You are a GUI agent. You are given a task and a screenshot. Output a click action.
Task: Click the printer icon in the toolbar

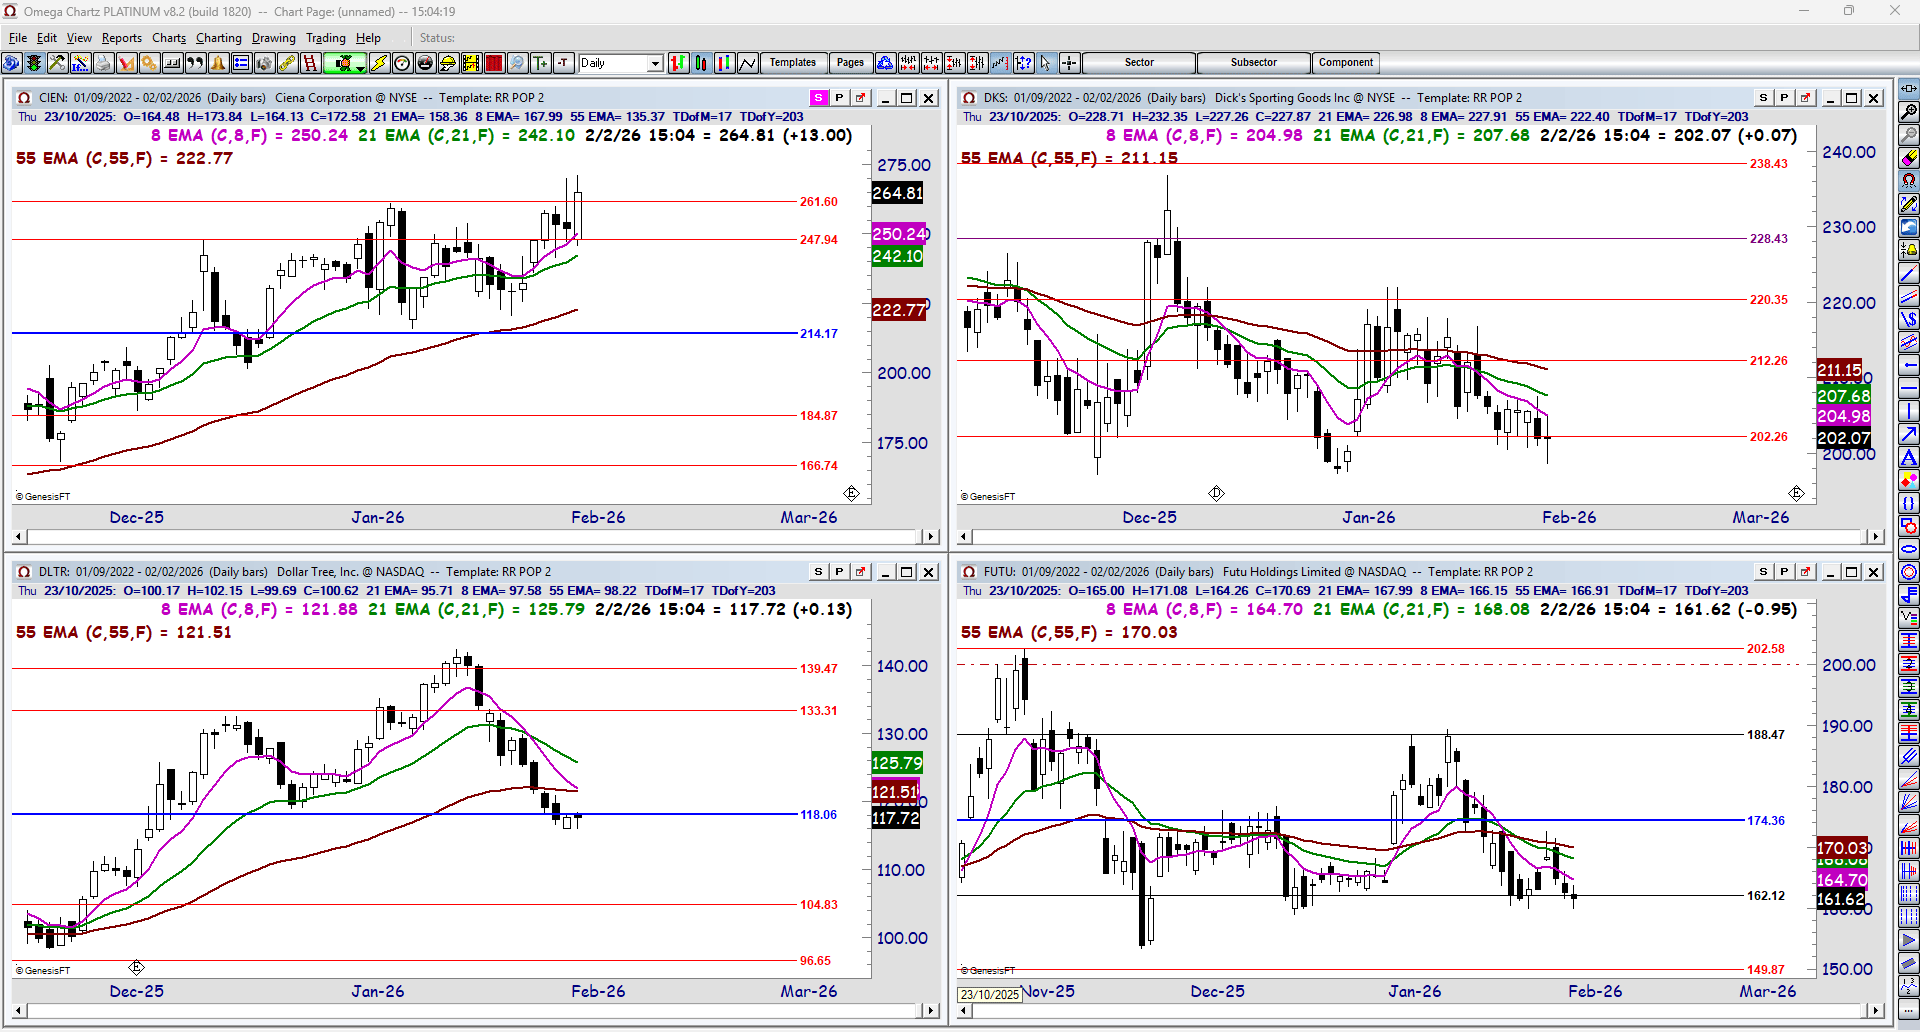pos(103,63)
